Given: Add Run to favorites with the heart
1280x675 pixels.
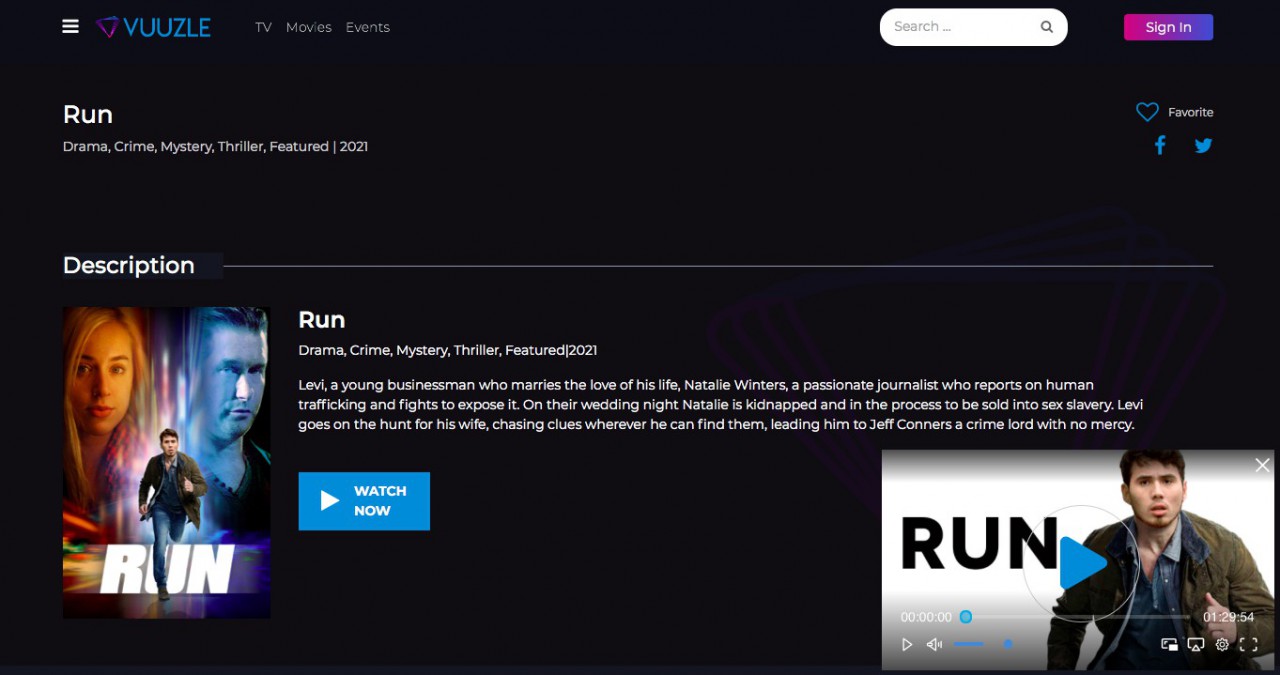Looking at the screenshot, I should pos(1147,112).
